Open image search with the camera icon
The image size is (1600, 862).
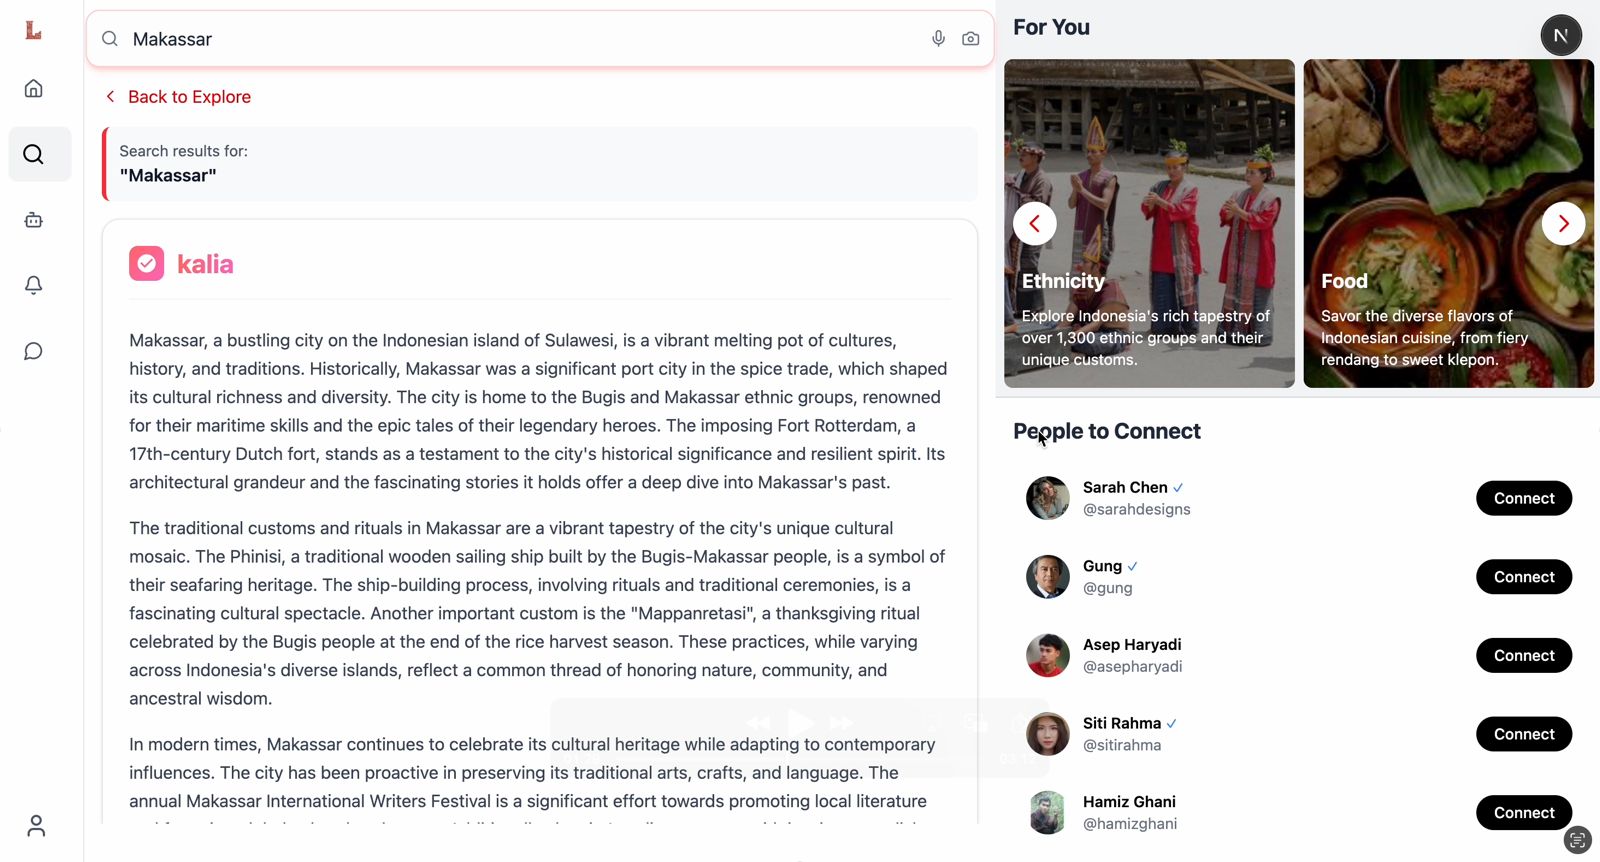[970, 39]
